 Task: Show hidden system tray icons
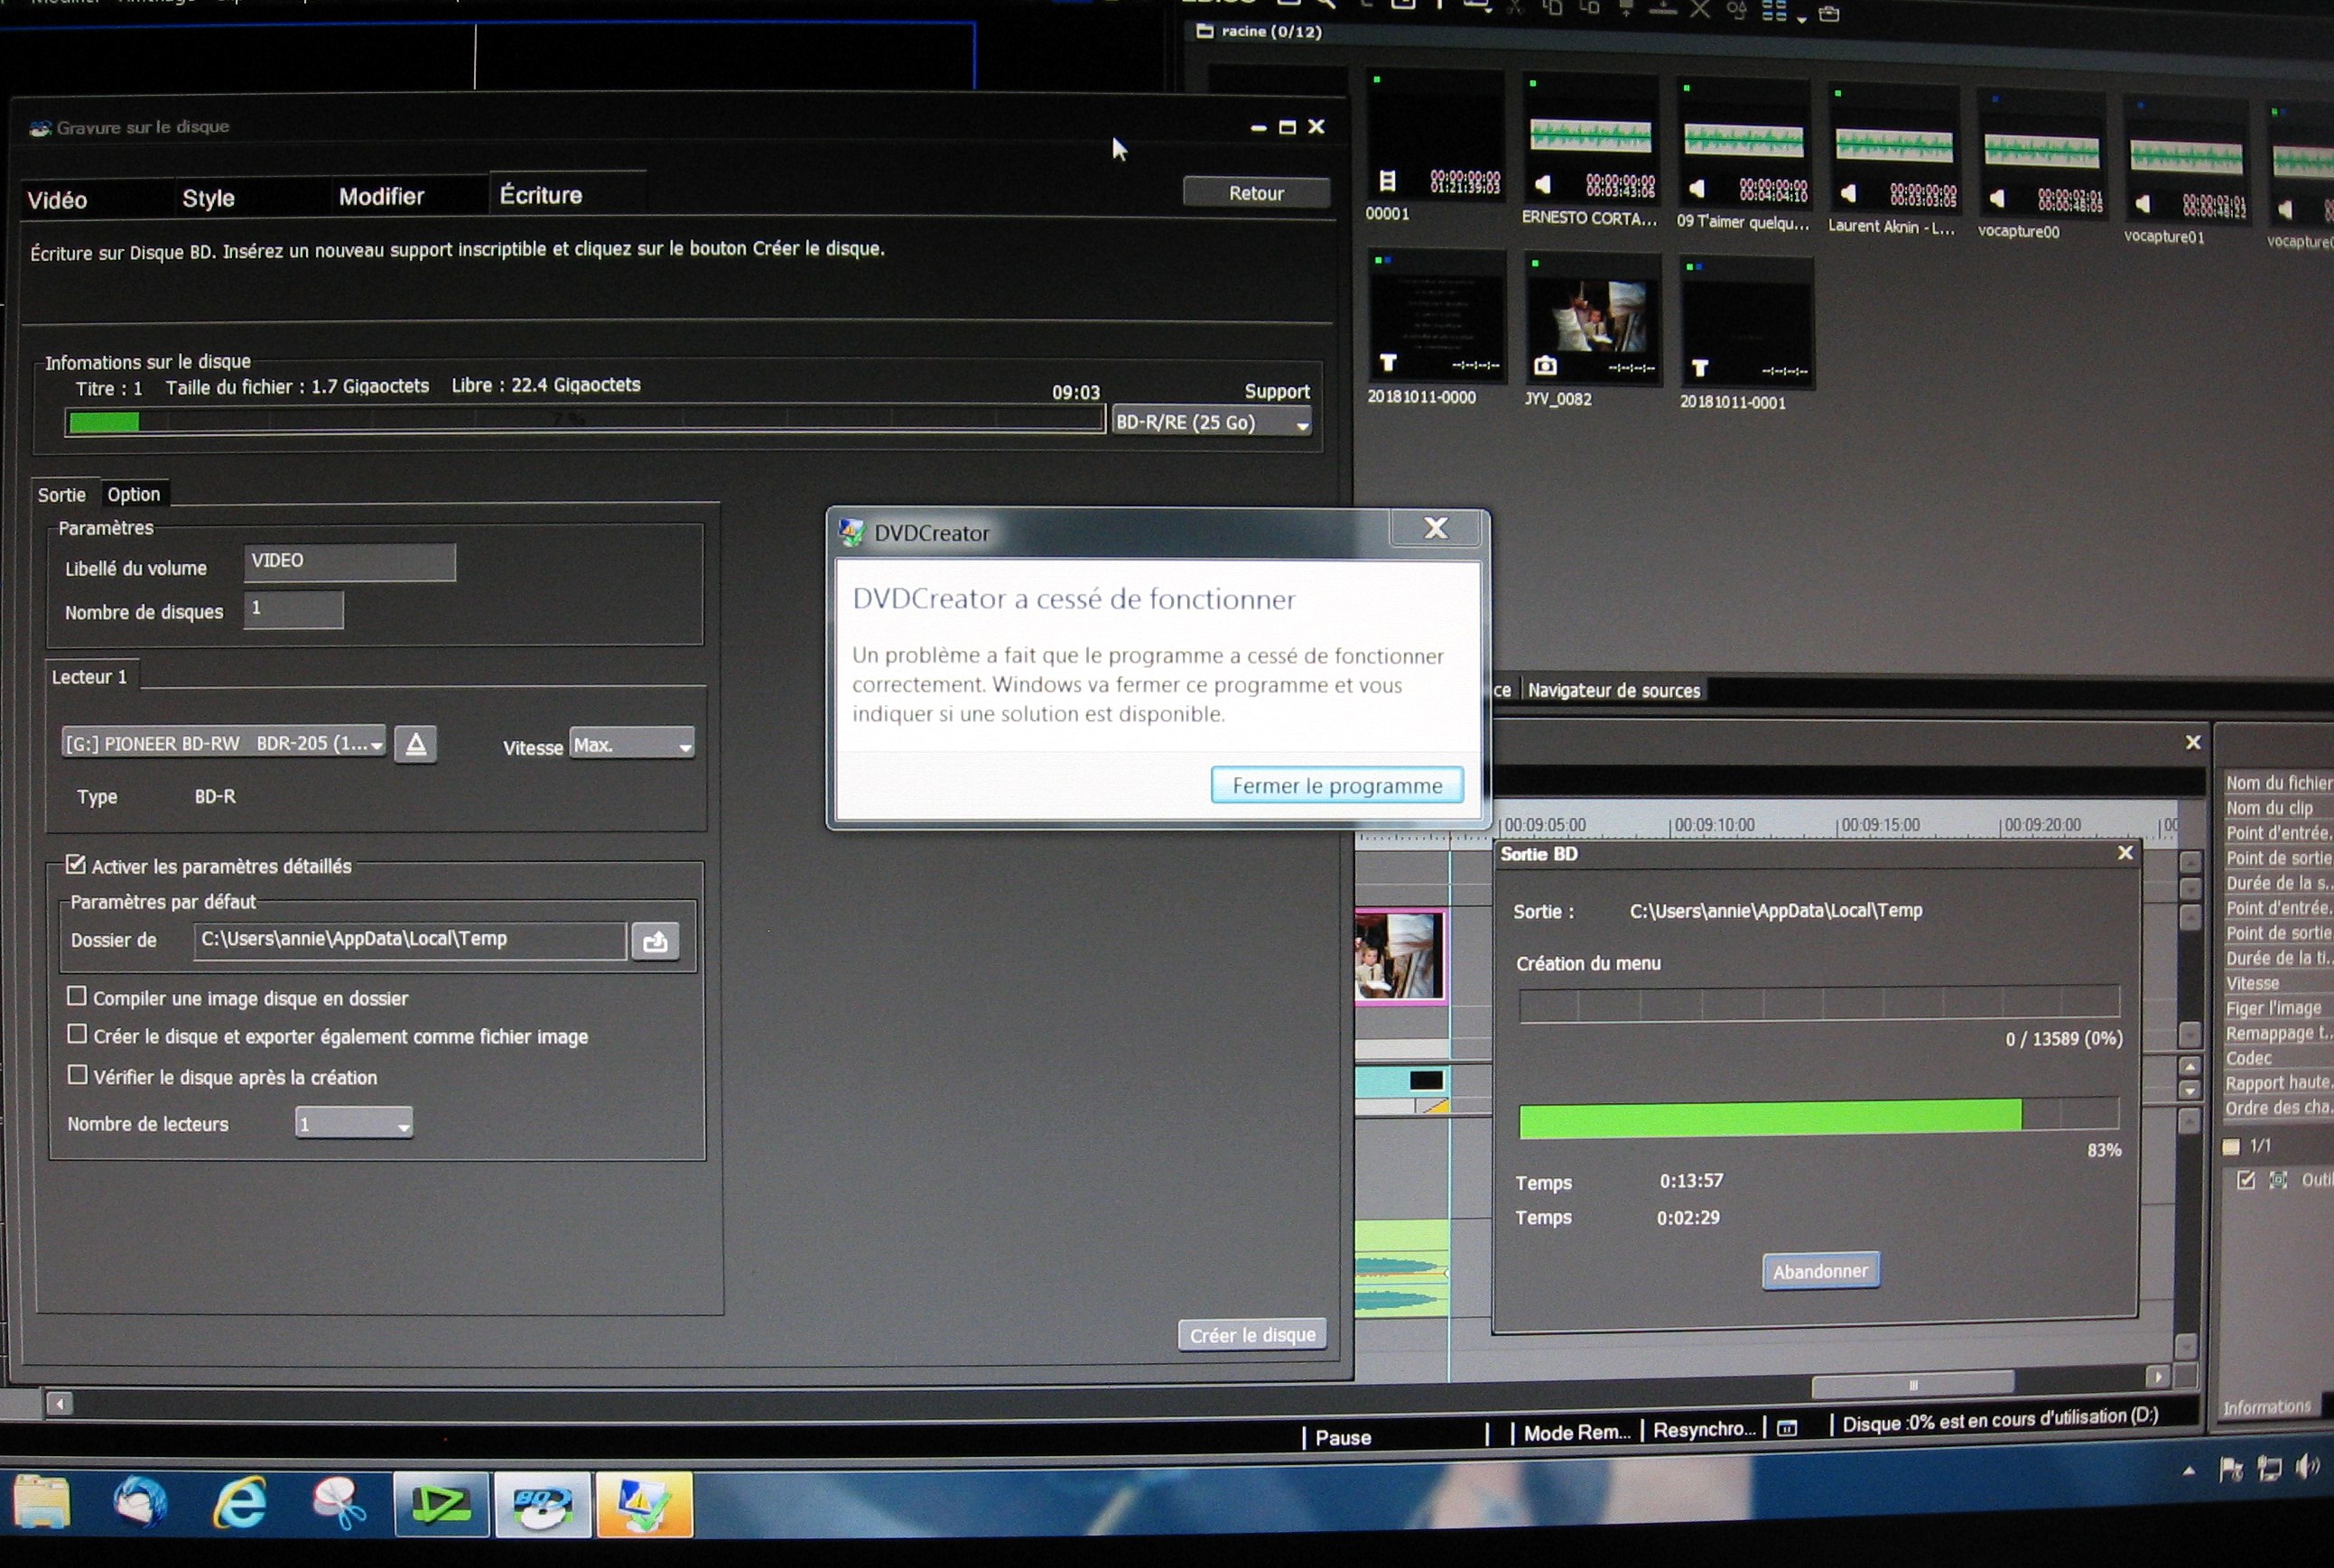2189,1470
